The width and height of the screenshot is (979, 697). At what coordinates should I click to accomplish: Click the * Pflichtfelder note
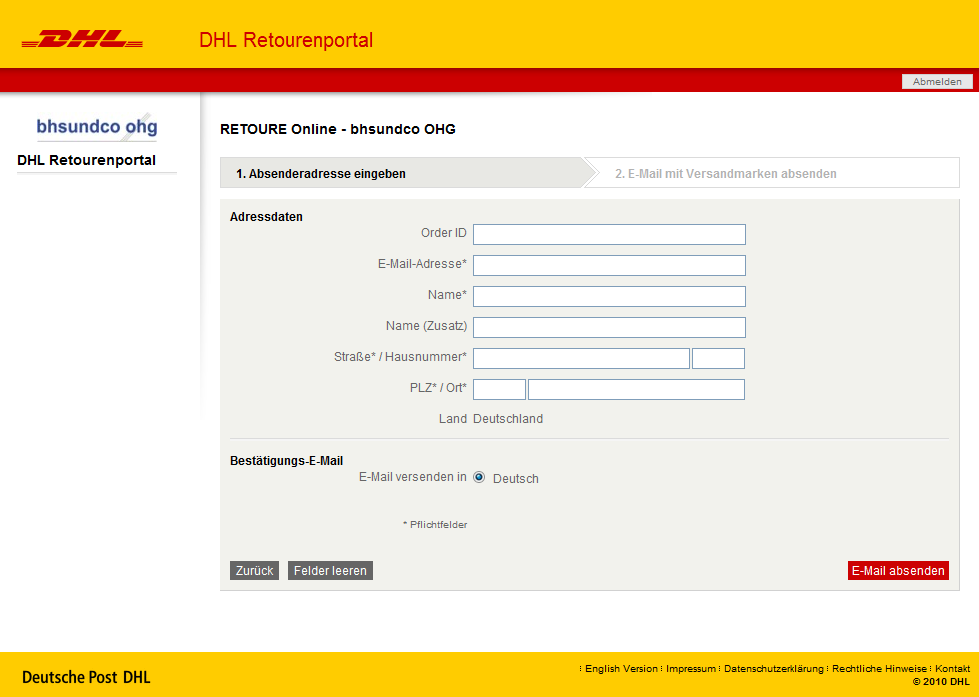[x=435, y=525]
